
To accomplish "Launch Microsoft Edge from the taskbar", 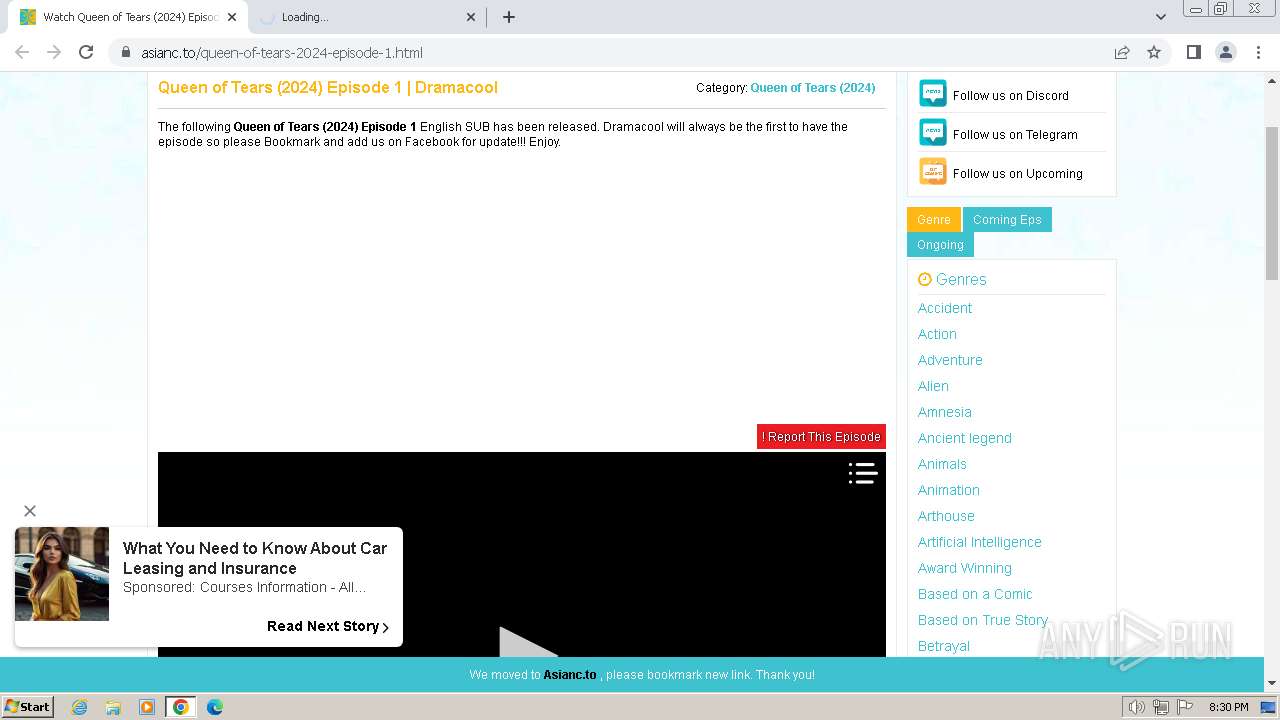I will 214,707.
